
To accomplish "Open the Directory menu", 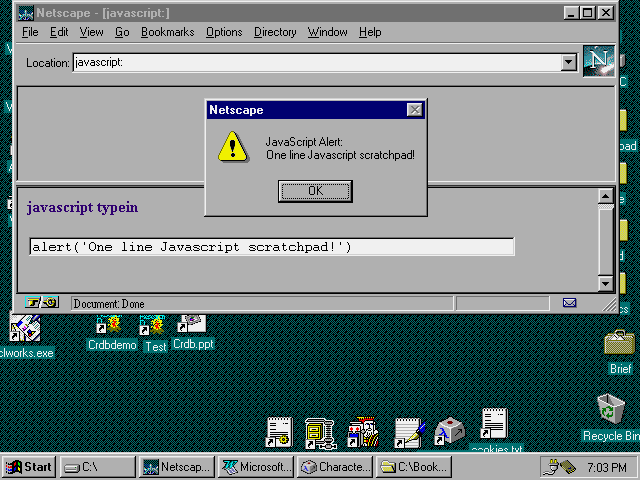I will pos(275,32).
